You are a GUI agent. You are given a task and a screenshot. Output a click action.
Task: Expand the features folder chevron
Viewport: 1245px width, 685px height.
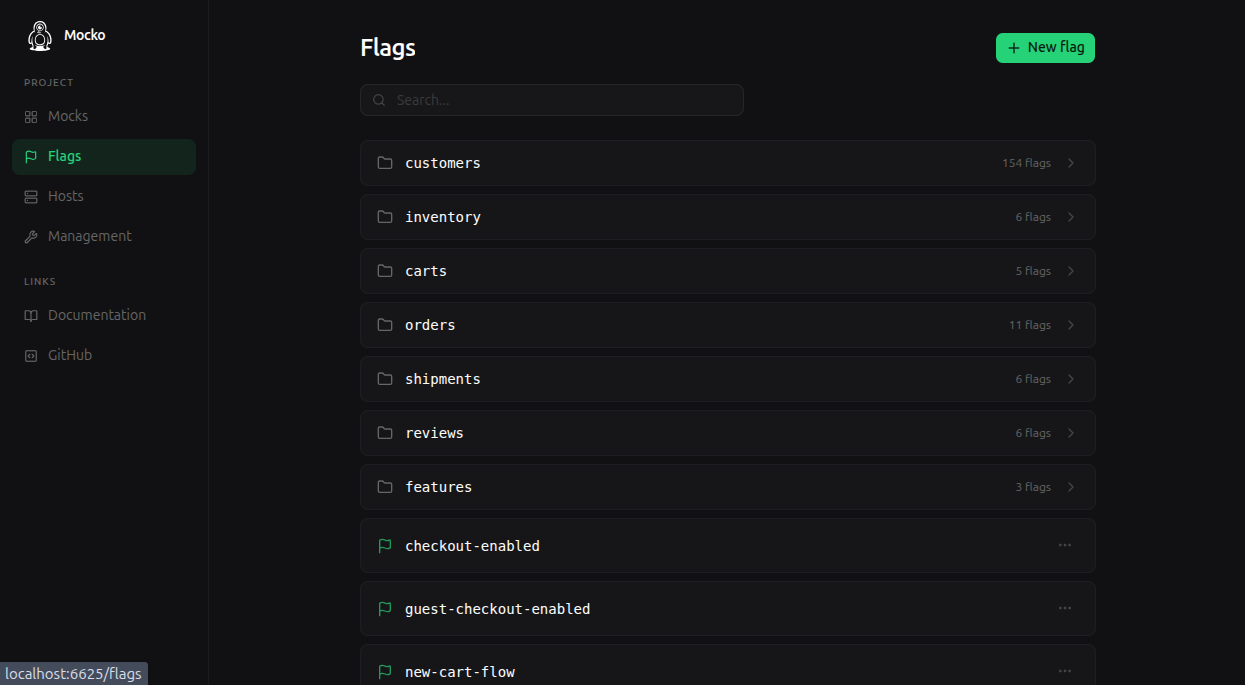[1071, 487]
